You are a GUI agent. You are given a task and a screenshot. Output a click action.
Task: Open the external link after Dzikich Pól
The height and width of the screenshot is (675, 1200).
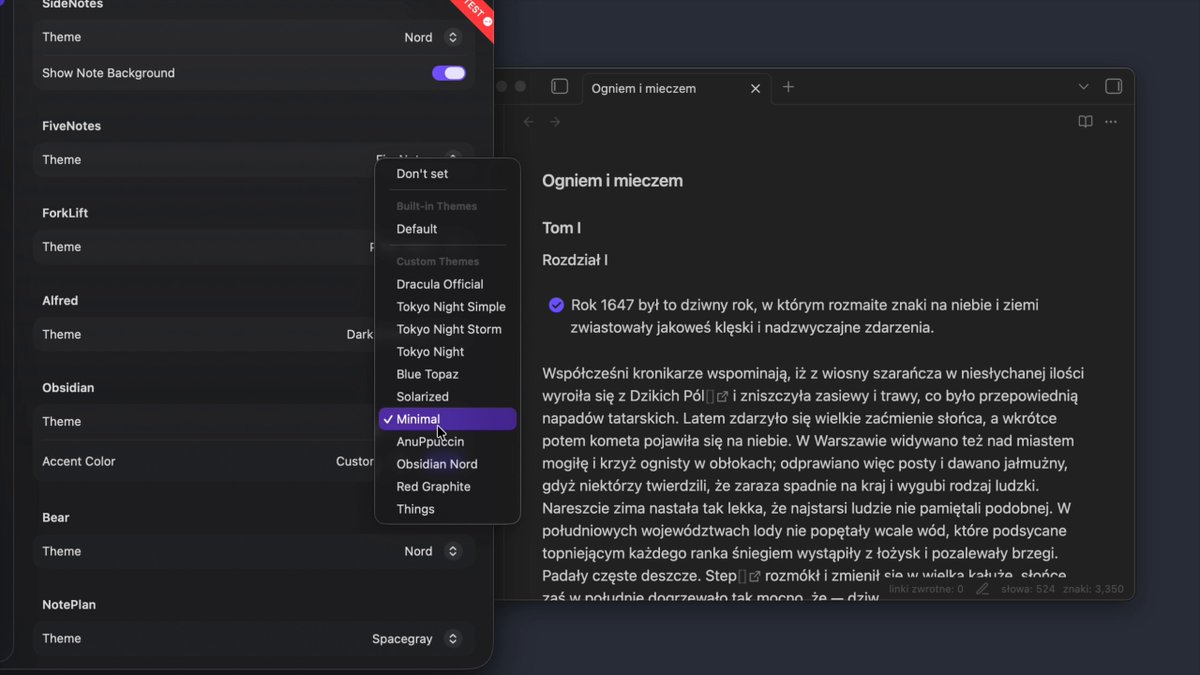pos(722,396)
